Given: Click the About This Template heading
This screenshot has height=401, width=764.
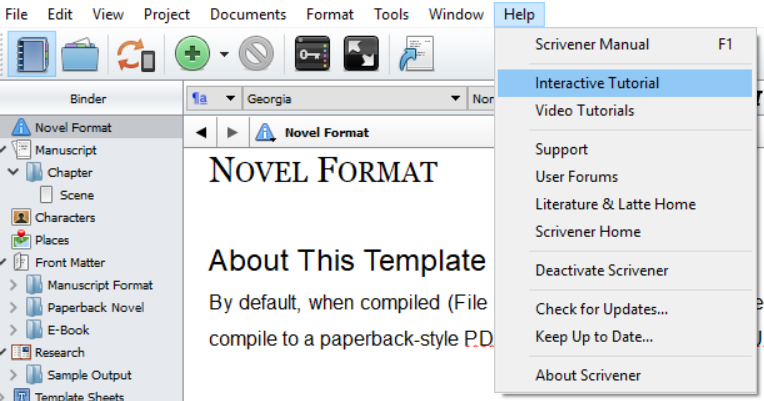Looking at the screenshot, I should click(347, 261).
